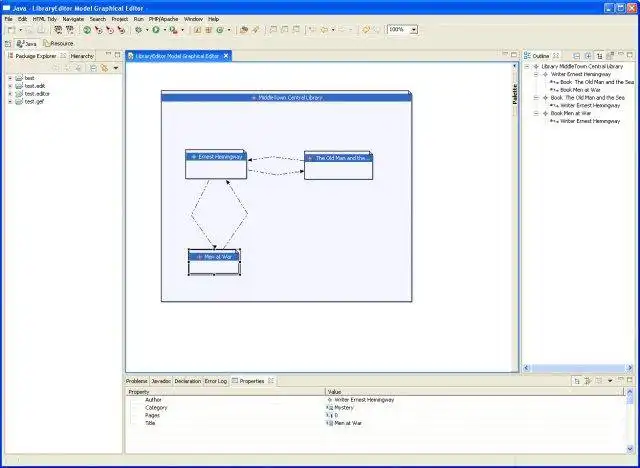
Task: Click the External Tools run icon
Action: [173, 30]
